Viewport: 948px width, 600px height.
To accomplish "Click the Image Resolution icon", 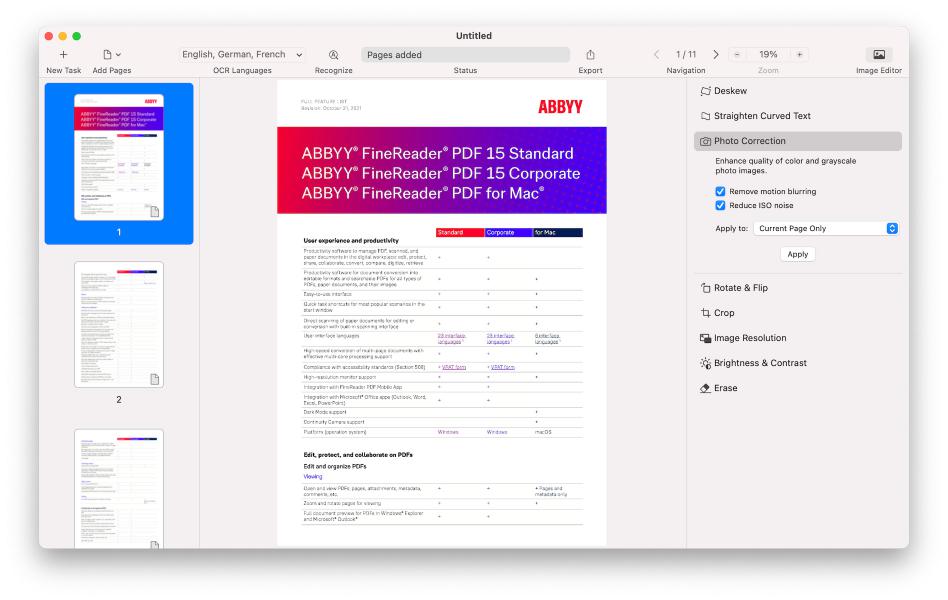I will tap(705, 338).
